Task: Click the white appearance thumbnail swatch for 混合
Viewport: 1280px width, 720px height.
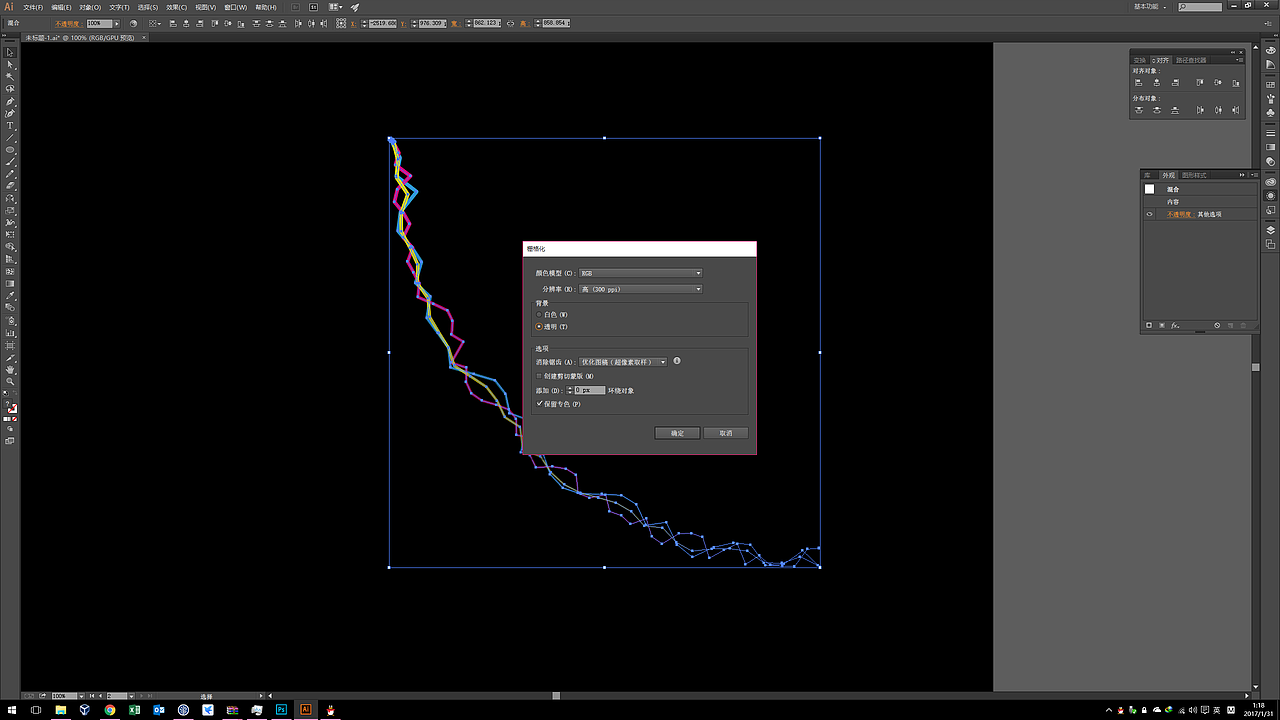Action: point(1149,189)
